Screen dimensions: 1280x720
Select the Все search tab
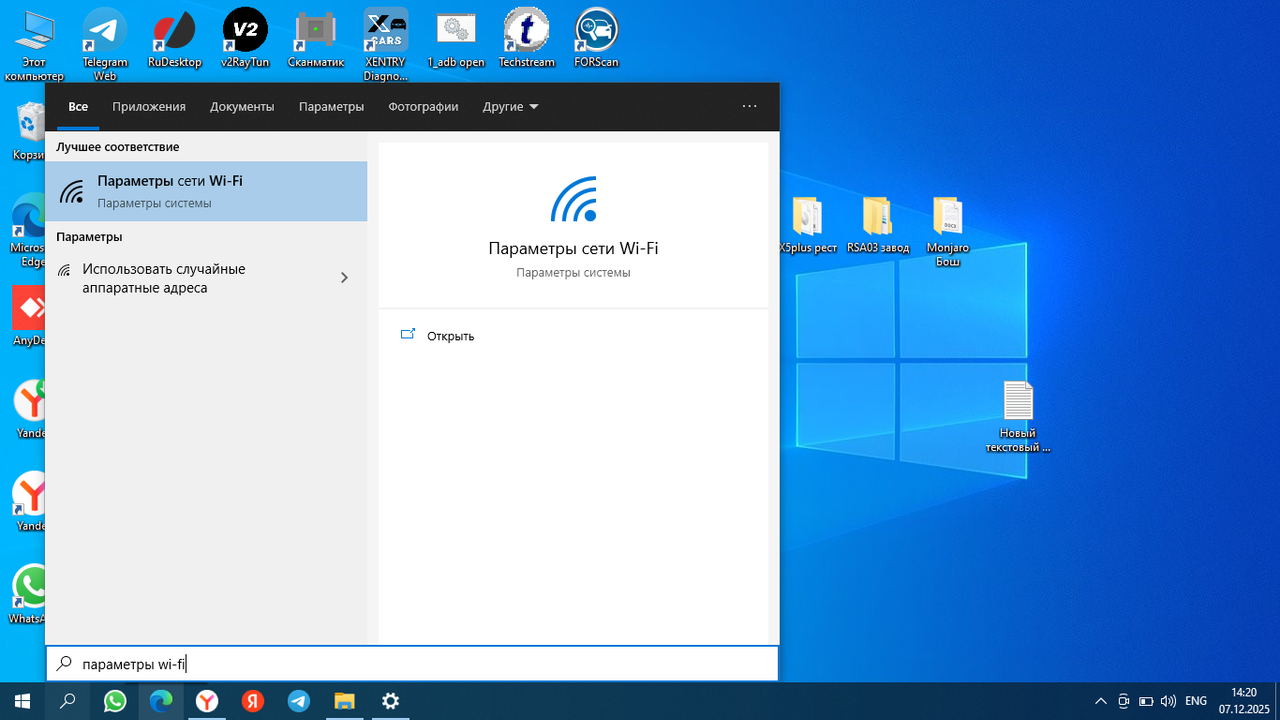(78, 107)
